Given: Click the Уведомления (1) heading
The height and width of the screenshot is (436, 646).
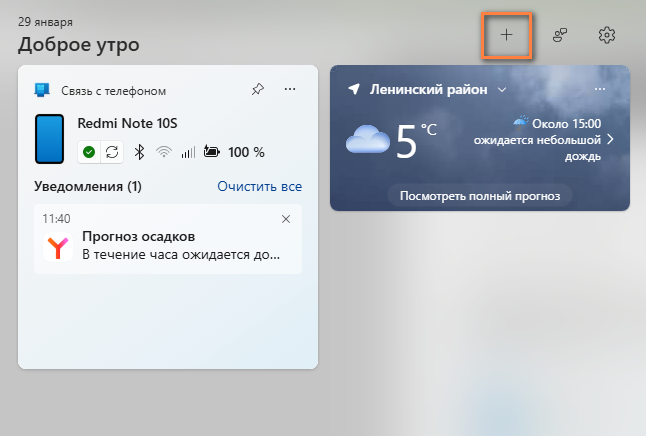Looking at the screenshot, I should click(x=88, y=186).
